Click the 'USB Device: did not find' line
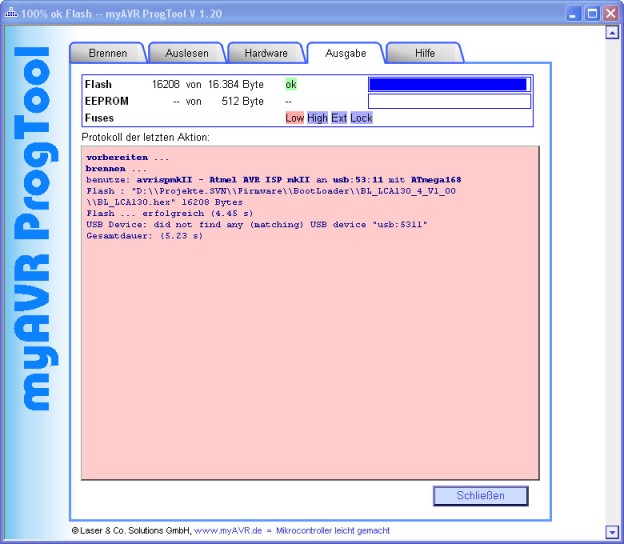This screenshot has width=624, height=544. [257, 224]
